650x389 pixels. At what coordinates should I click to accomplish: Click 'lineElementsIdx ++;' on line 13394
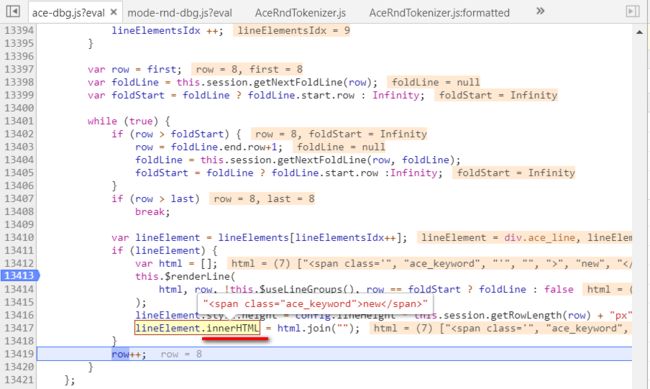(x=167, y=31)
